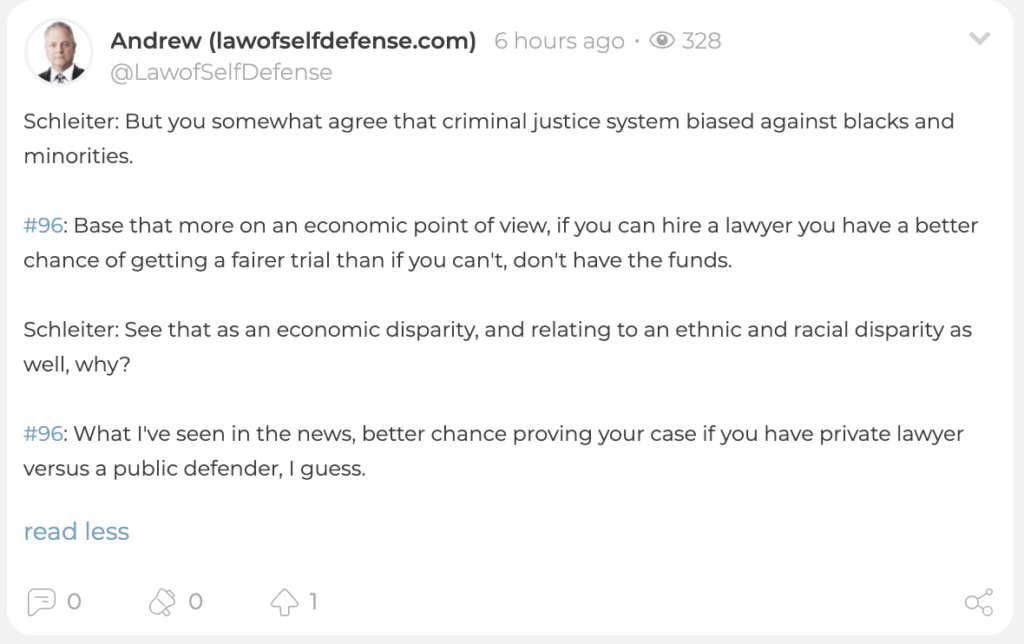
Task: Click the eye views icon
Action: 662,40
